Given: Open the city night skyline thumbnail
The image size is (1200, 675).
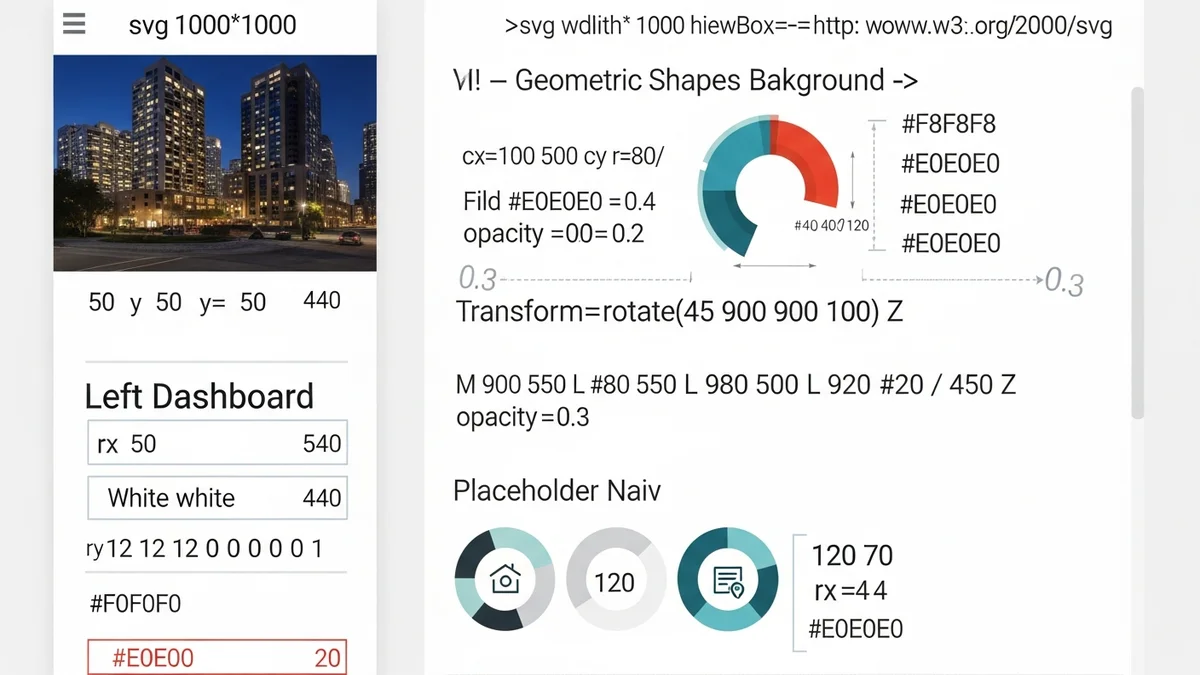Looking at the screenshot, I should 215,163.
